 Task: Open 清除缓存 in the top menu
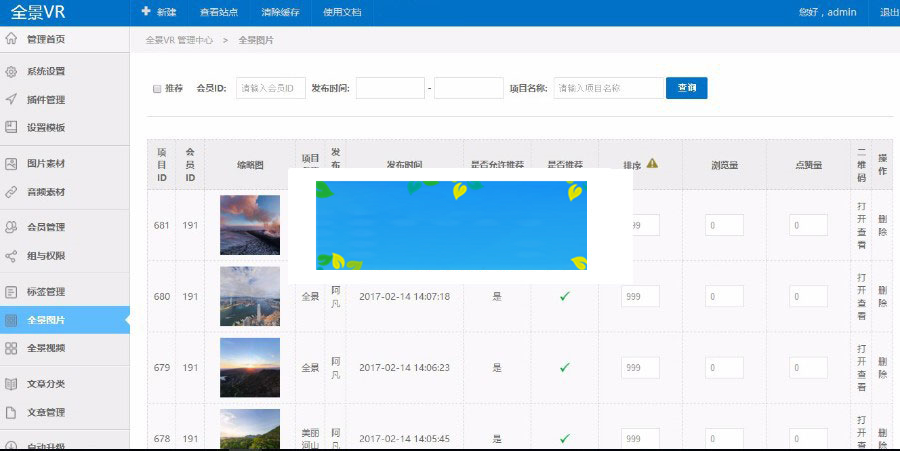(x=280, y=12)
